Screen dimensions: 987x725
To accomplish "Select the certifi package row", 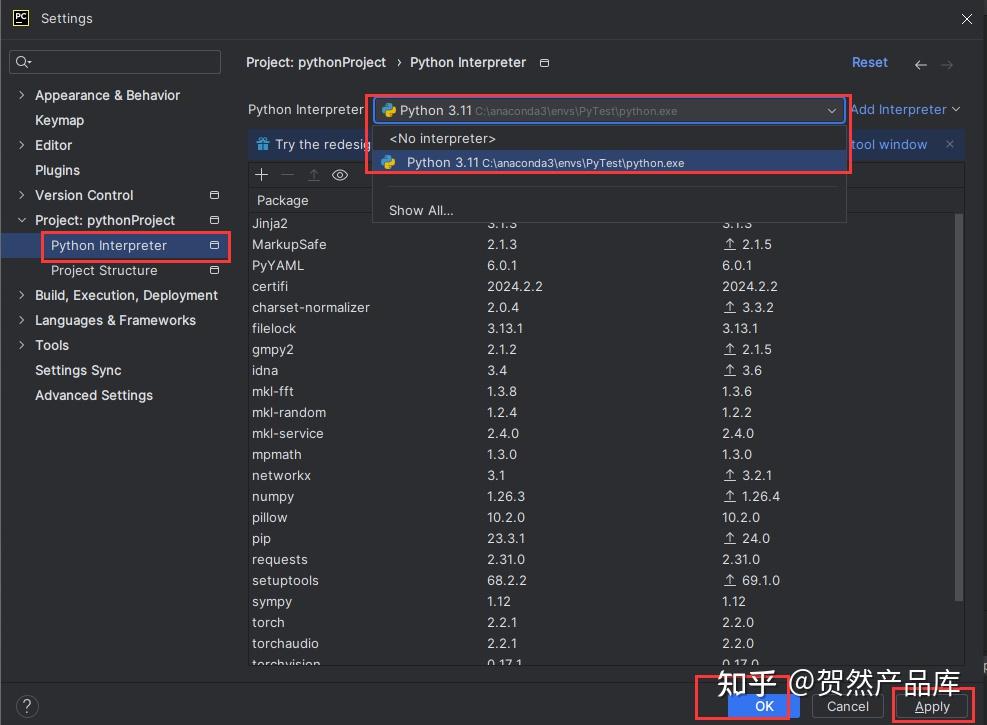I will coord(601,286).
